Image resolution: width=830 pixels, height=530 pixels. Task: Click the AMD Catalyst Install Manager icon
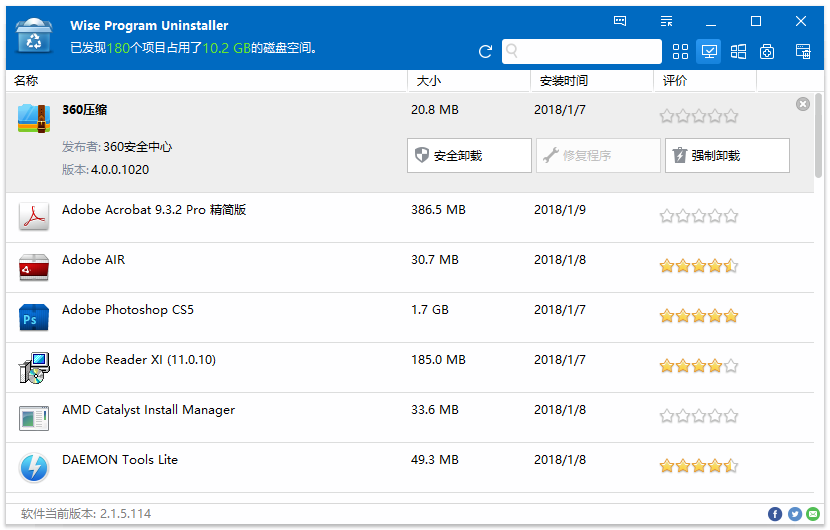34,418
